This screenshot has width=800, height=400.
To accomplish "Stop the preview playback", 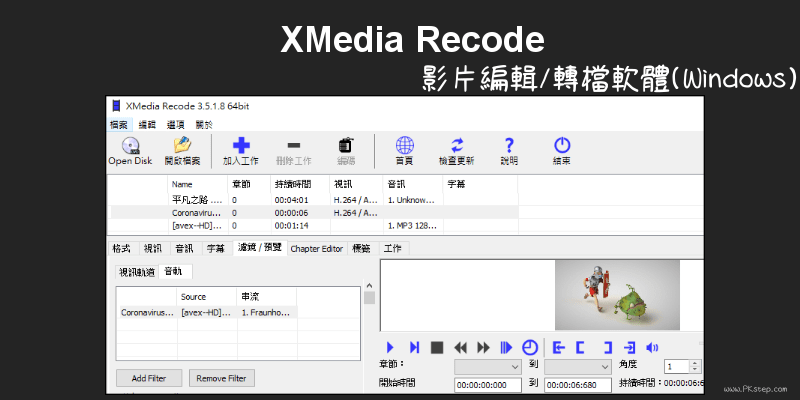I will click(x=437, y=348).
